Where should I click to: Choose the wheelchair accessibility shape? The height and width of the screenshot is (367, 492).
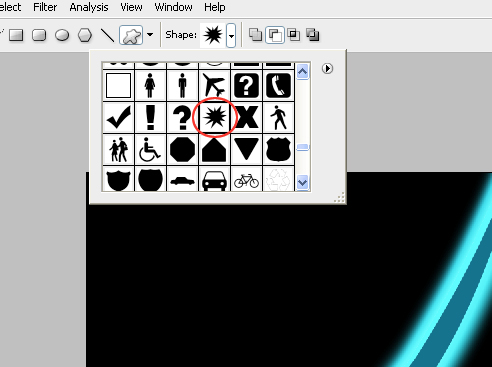150,149
